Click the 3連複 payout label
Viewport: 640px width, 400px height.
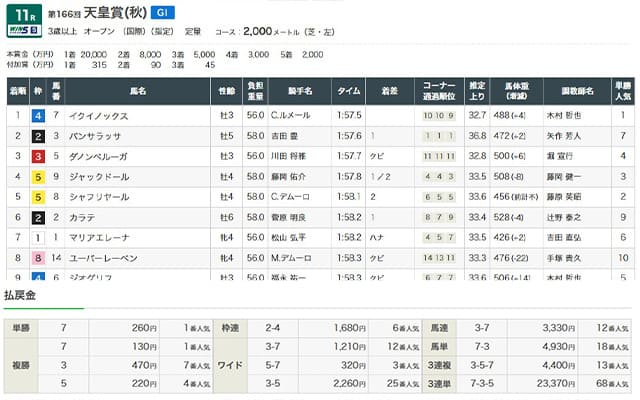[439, 365]
